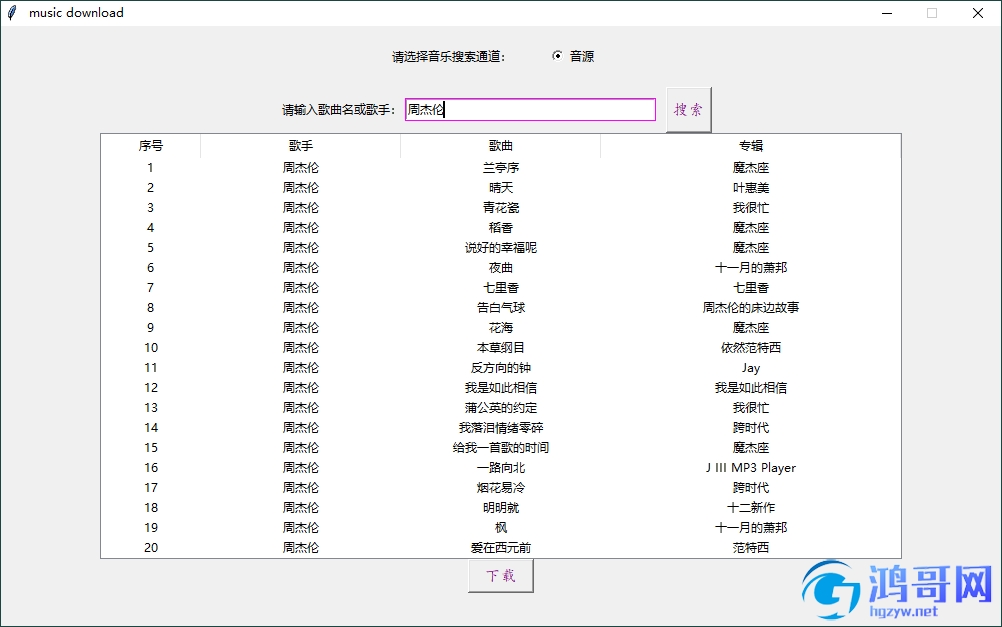The image size is (1002, 627).
Task: Click row number 20
Action: pos(151,548)
